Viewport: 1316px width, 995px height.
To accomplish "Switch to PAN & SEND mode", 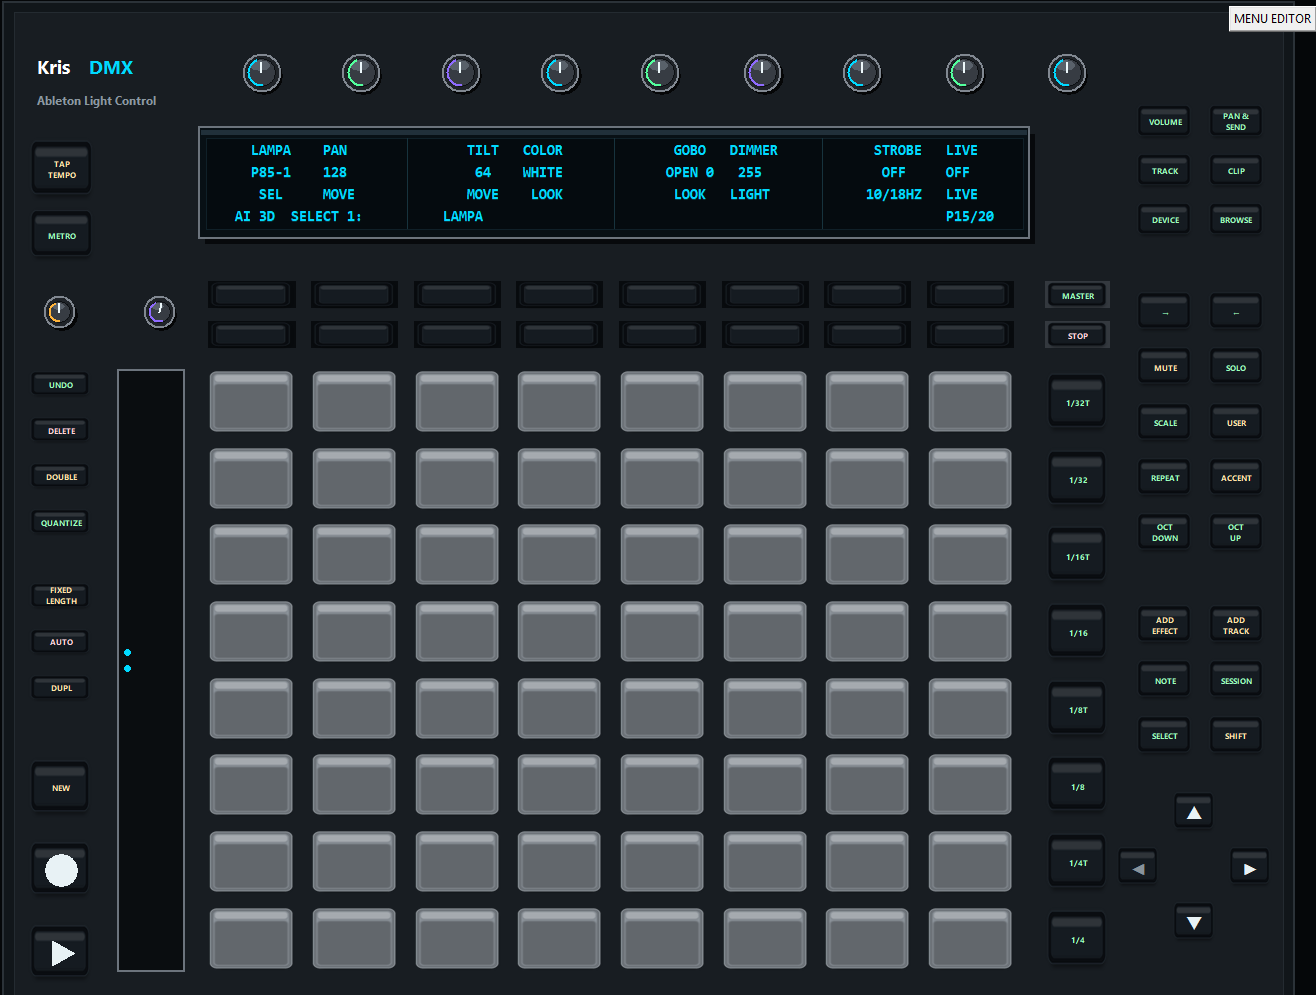I will point(1236,122).
